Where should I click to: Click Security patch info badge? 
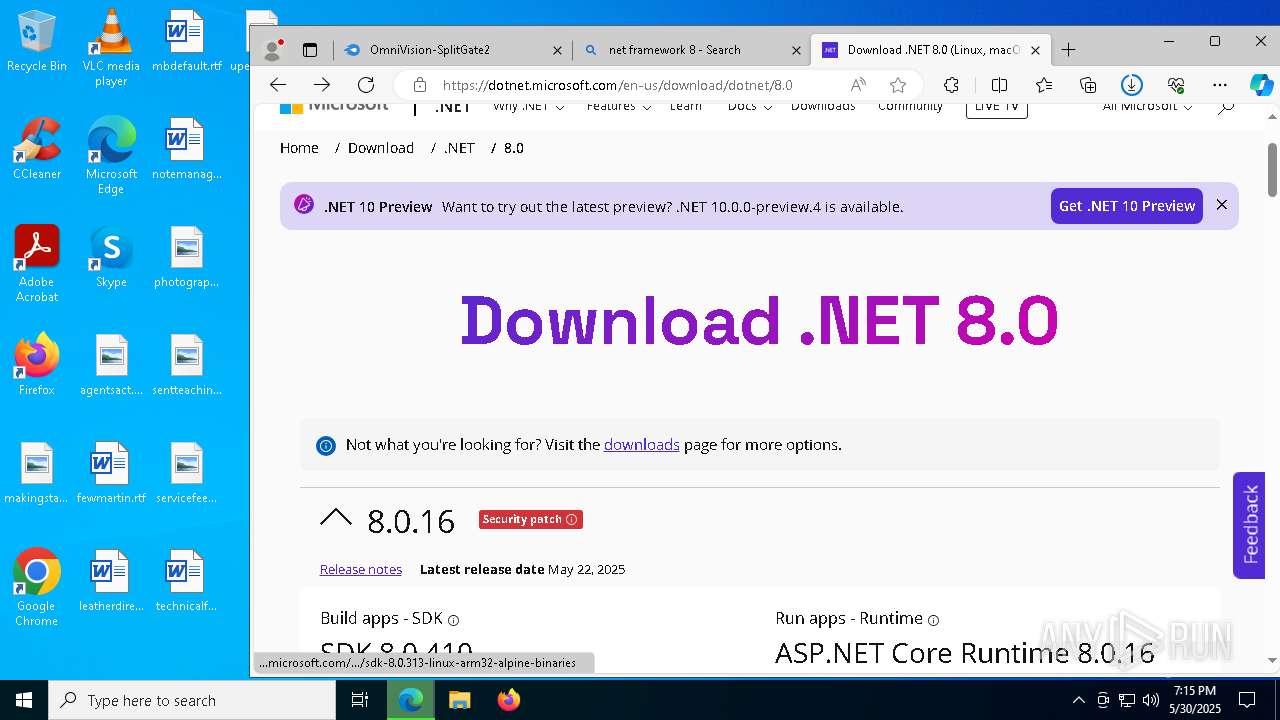pyautogui.click(x=530, y=519)
